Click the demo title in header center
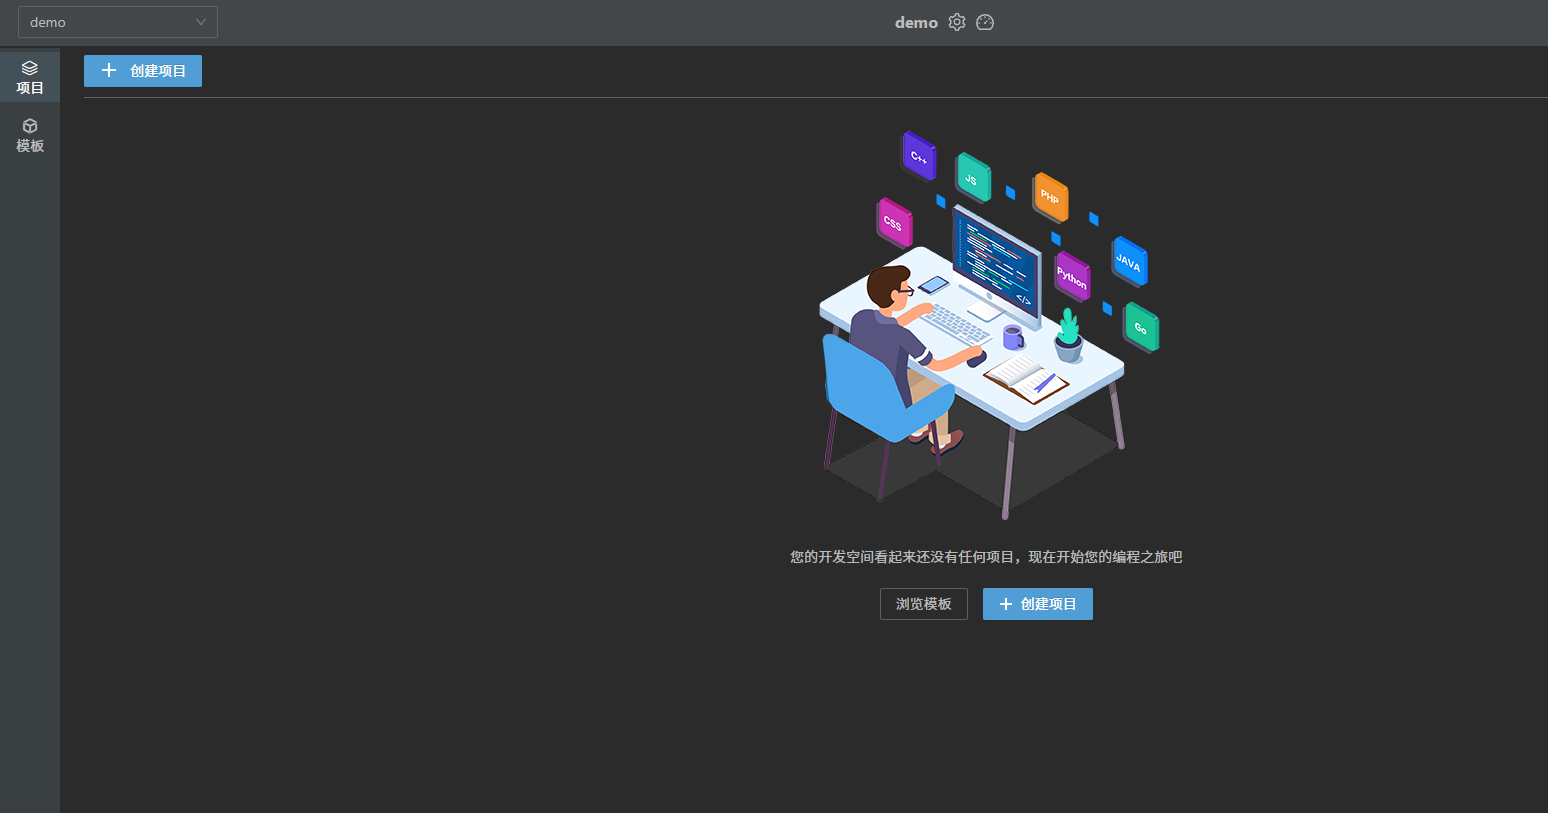The height and width of the screenshot is (813, 1548). (916, 22)
